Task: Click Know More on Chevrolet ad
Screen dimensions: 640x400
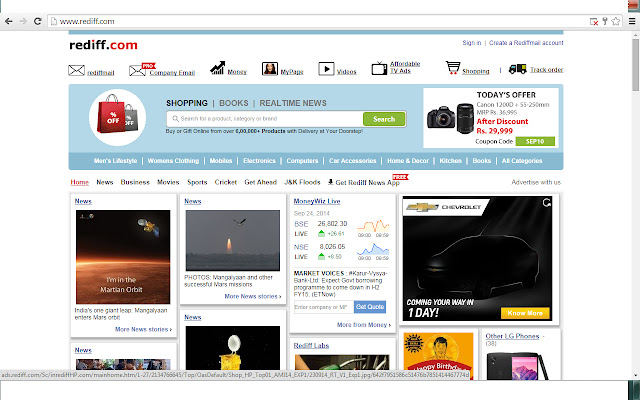Action: [525, 313]
